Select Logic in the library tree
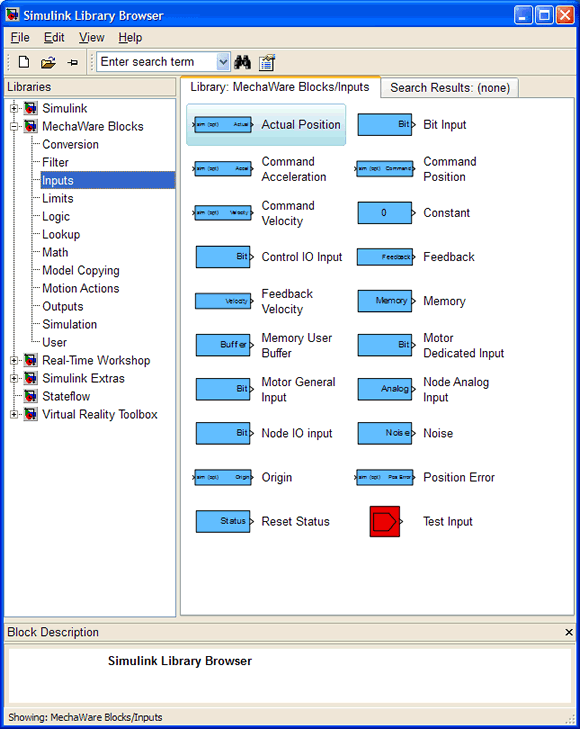Image resolution: width=580 pixels, height=729 pixels. click(56, 217)
